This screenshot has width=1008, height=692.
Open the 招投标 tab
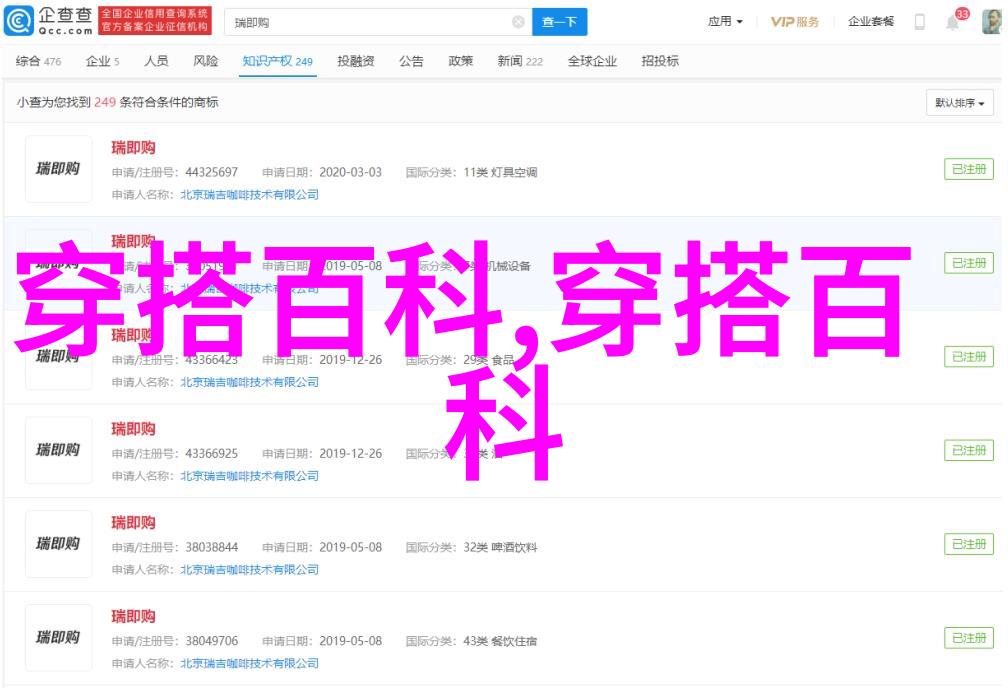tap(660, 61)
